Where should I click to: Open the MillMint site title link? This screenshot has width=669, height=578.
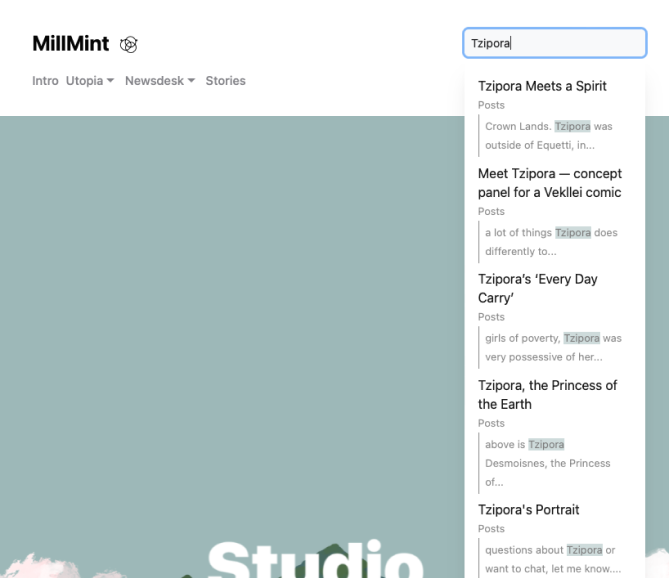pyautogui.click(x=71, y=44)
